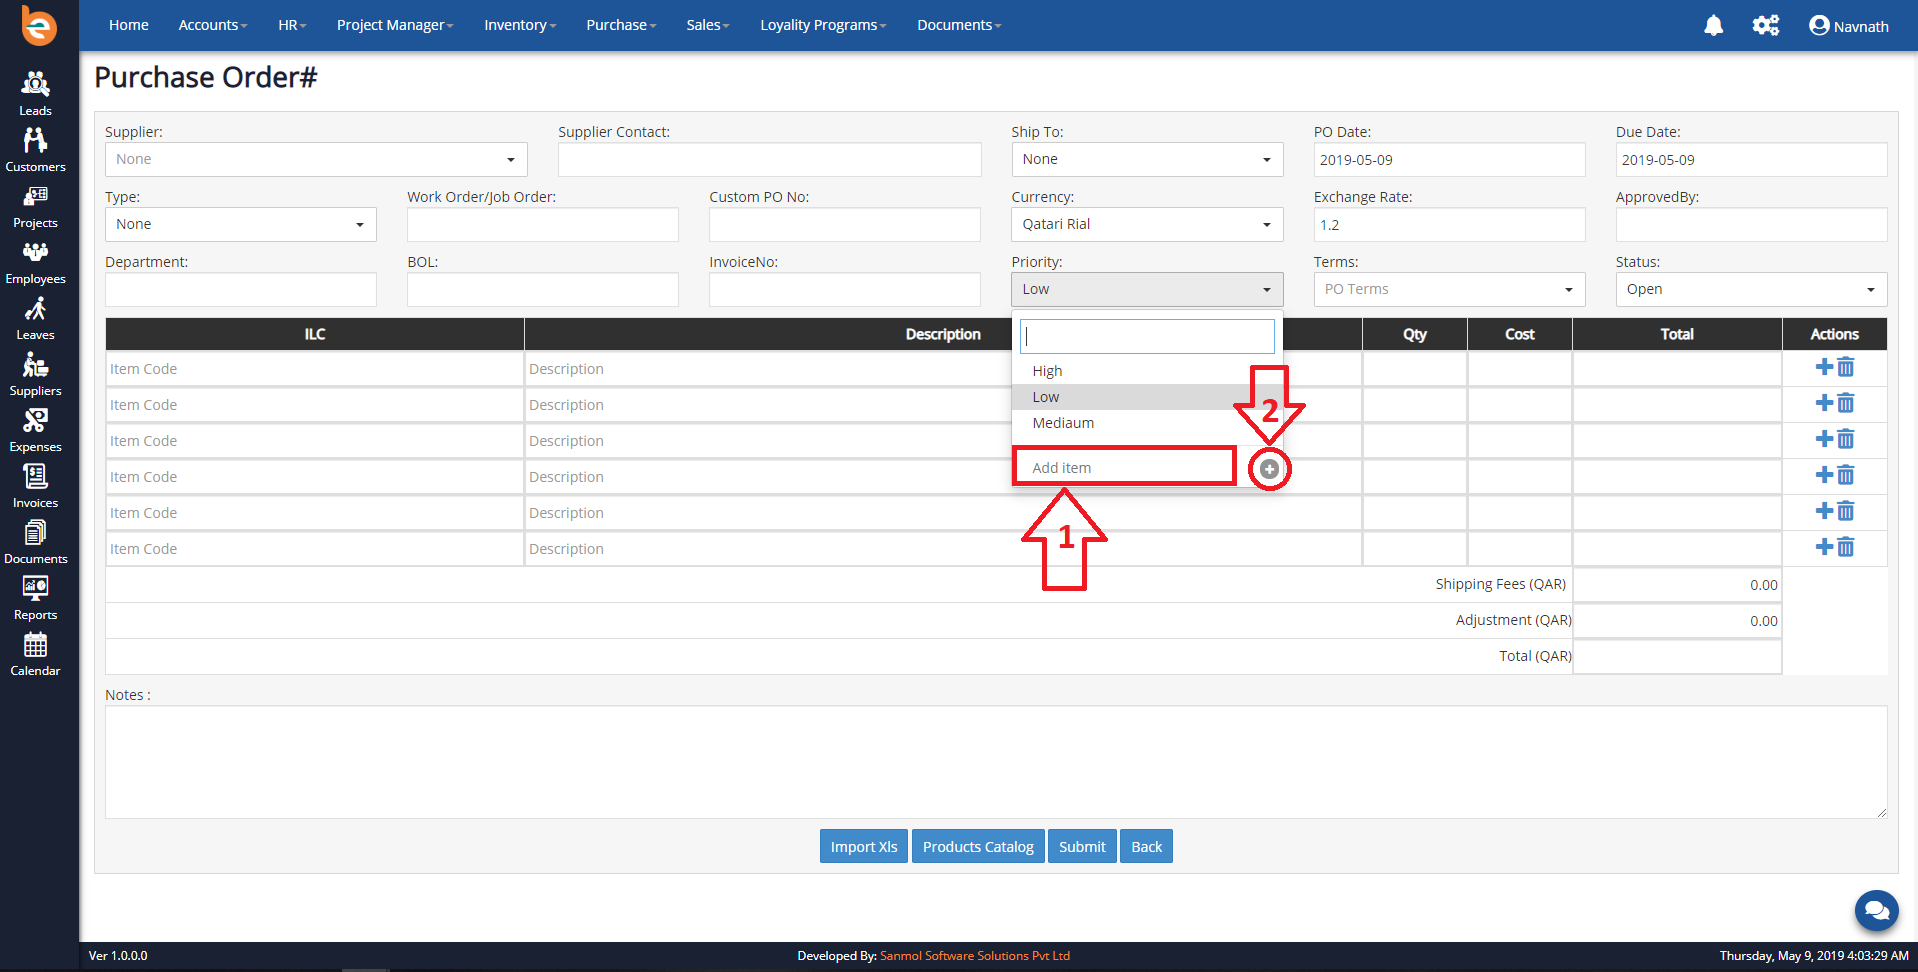
Task: Open the Type dropdown
Action: click(241, 225)
